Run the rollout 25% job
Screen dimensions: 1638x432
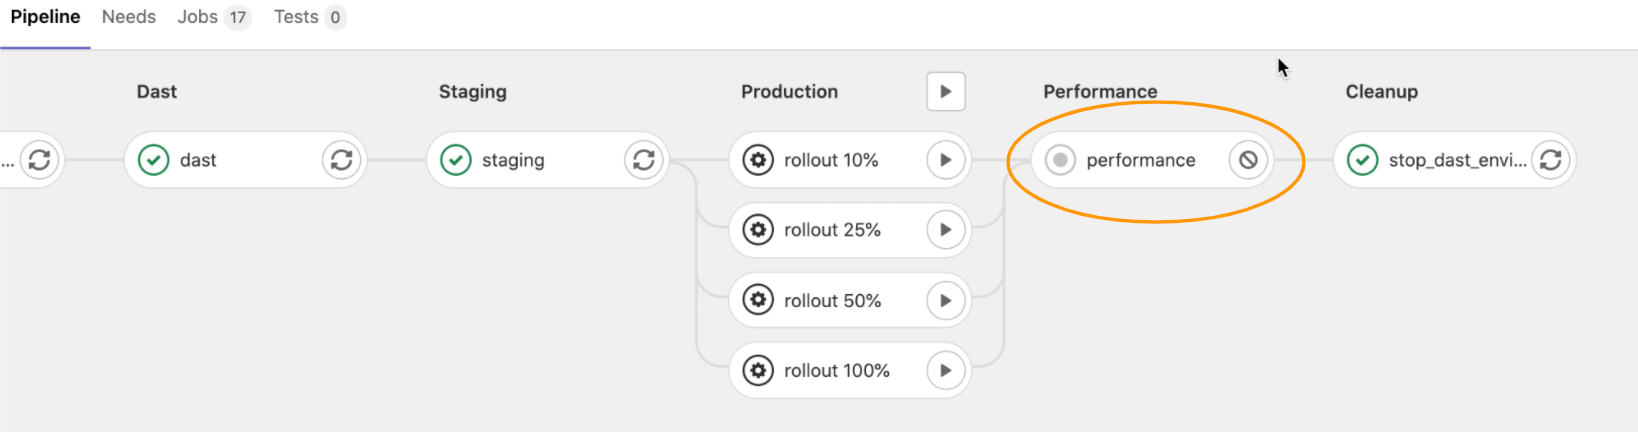pyautogui.click(x=945, y=230)
